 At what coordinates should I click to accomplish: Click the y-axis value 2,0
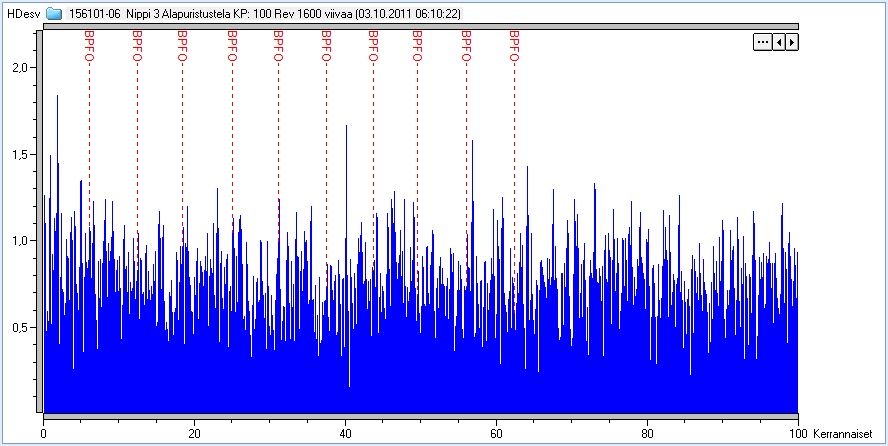20,68
